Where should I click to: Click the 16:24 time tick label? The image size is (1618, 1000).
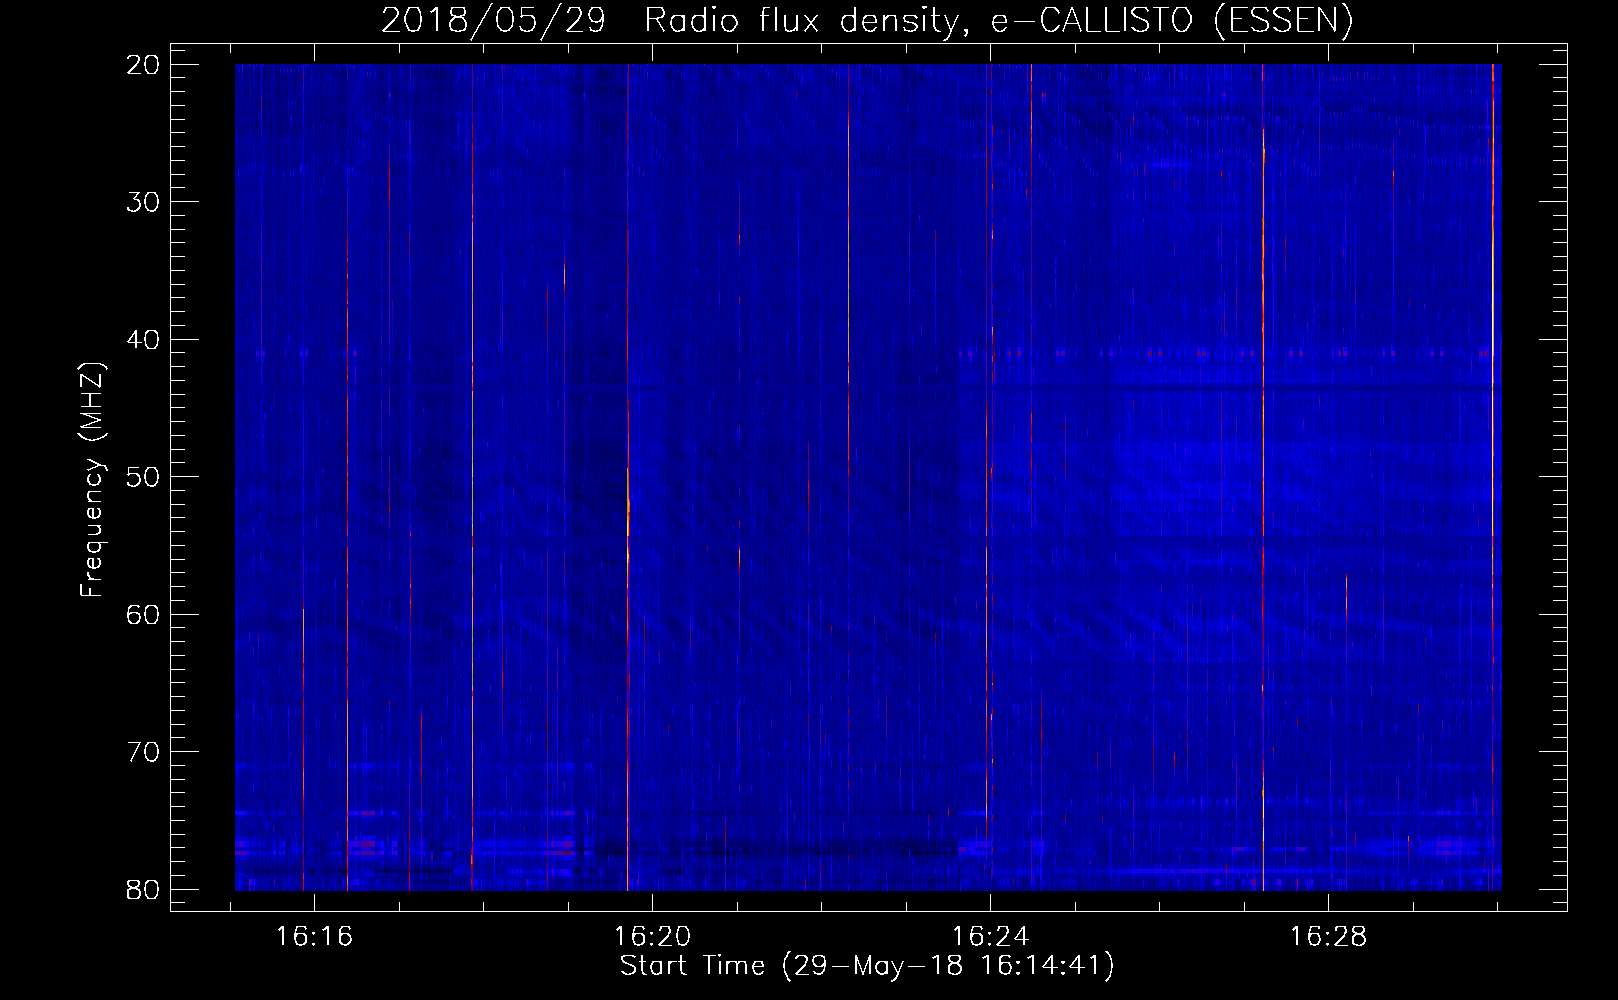tap(990, 937)
